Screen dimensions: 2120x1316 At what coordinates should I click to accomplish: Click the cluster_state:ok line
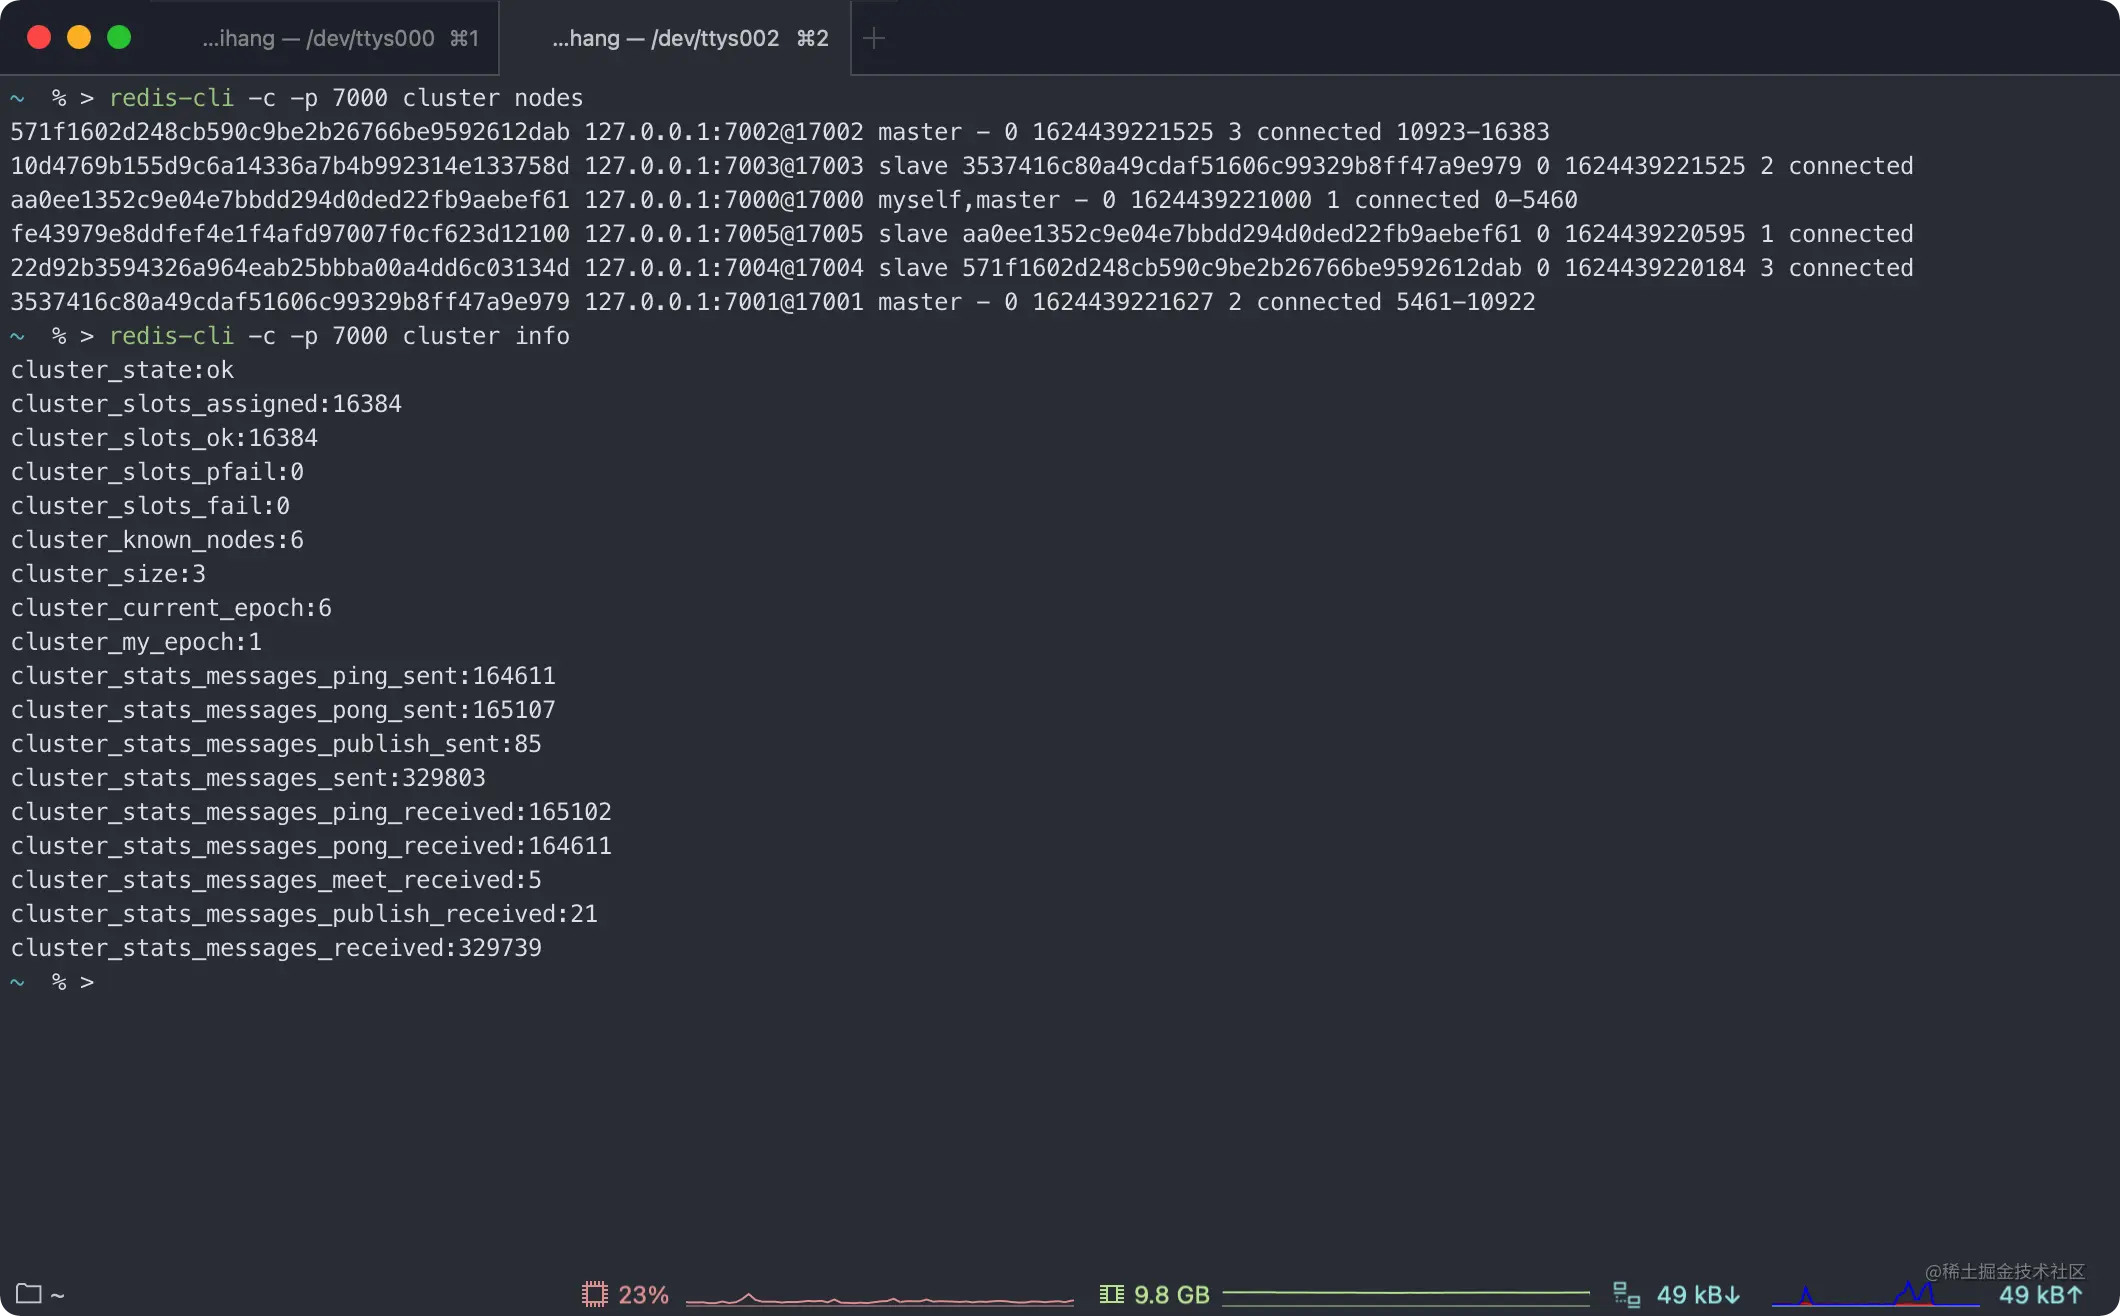click(x=122, y=370)
